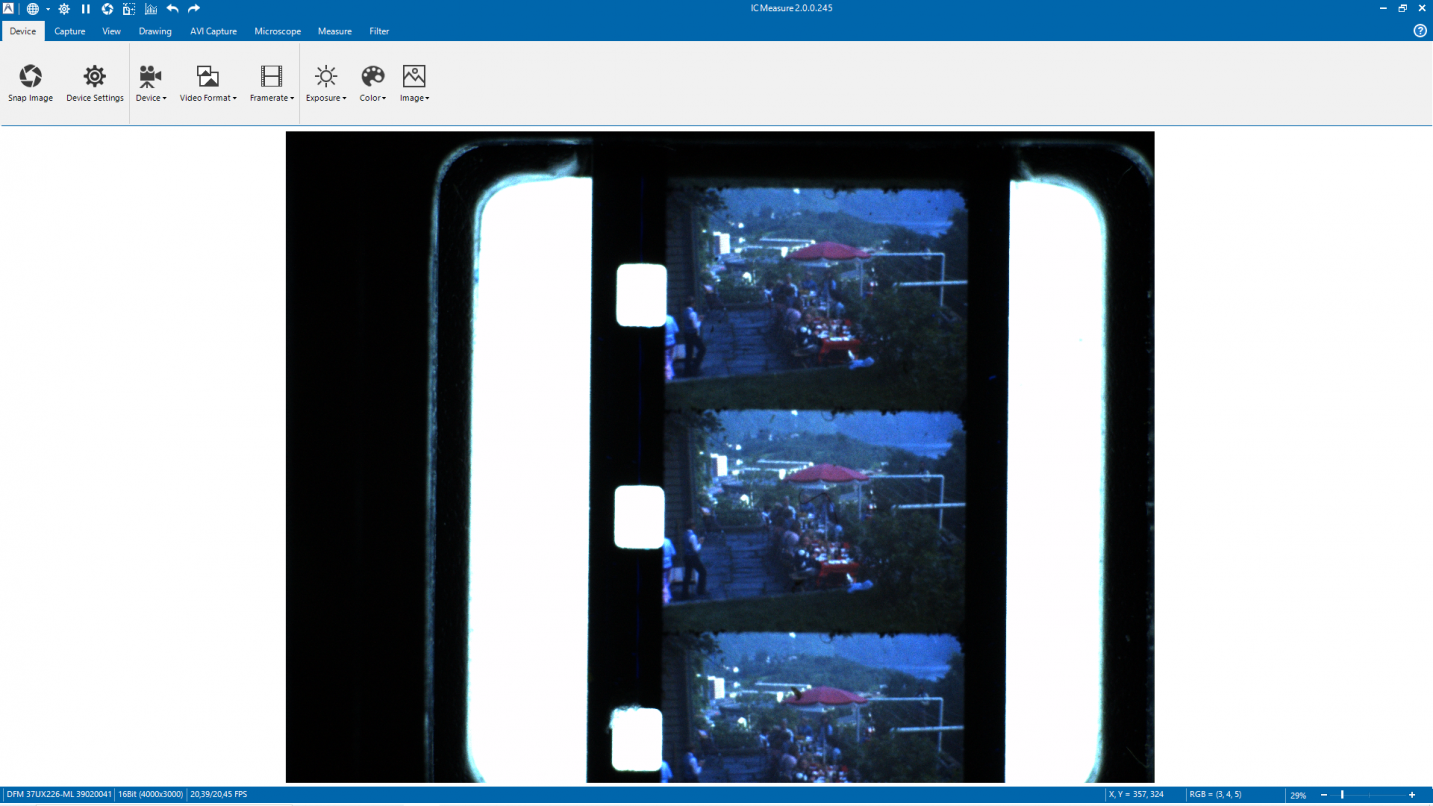Screen dimensions: 1433x806
Task: Open the Filter tab
Action: (379, 31)
